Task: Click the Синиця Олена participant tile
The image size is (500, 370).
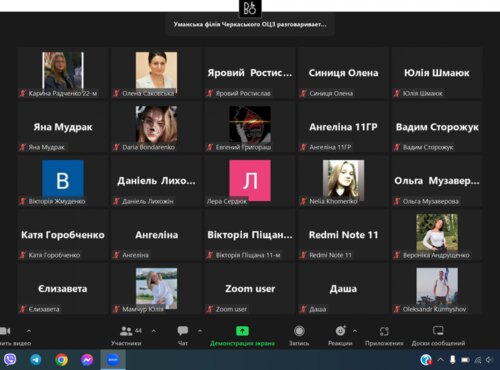Action: [343, 73]
